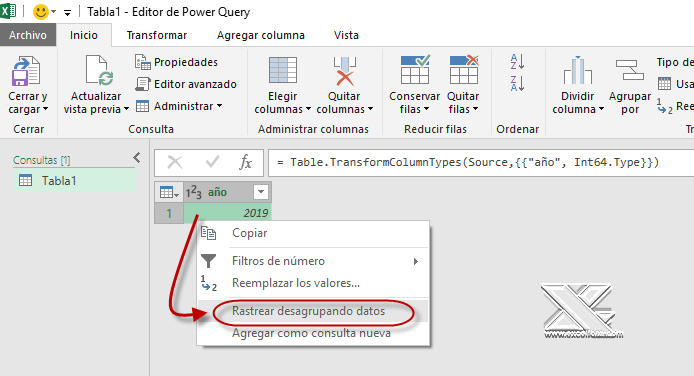Open the Cerrar y cargar dropdown arrow

click(x=46, y=109)
